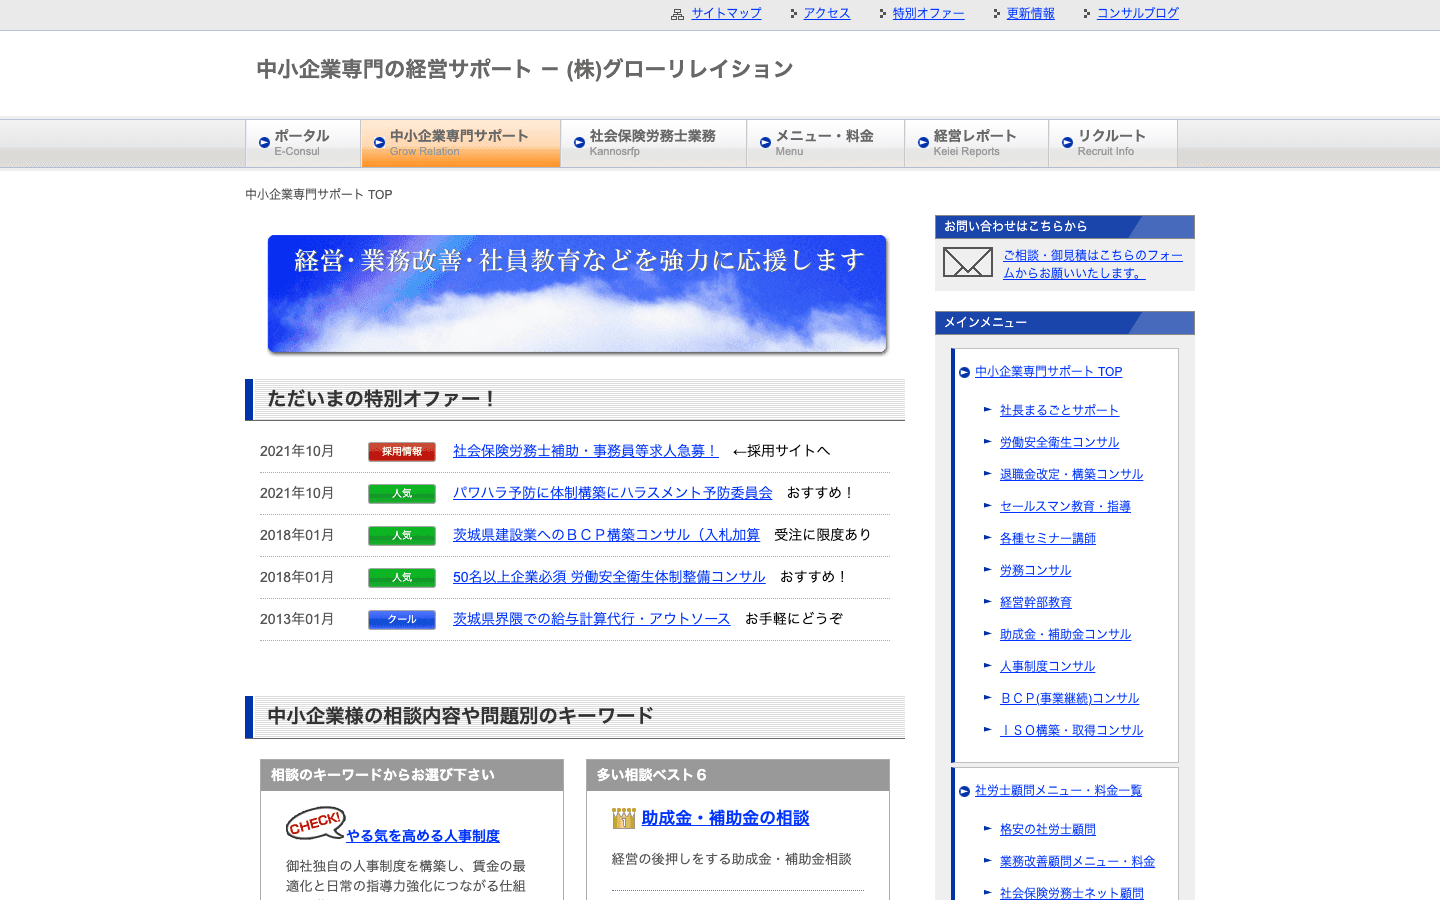This screenshot has width=1440, height=900.
Task: Click the ご相談・御見積 contact form link
Action: pos(1093,264)
